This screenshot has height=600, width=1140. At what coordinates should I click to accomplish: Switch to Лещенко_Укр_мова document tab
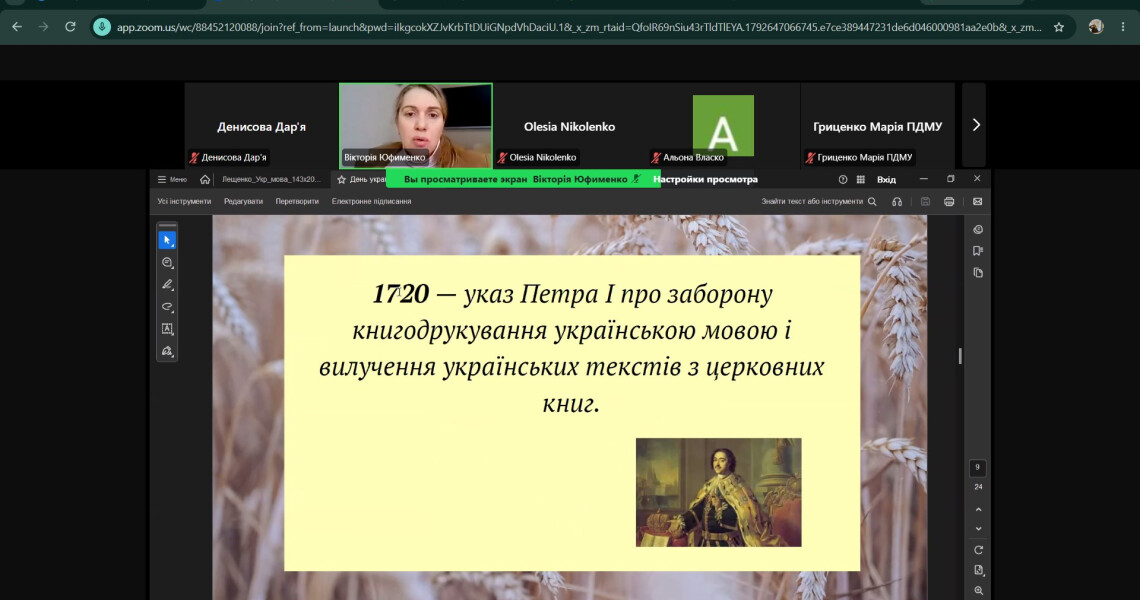pyautogui.click(x=270, y=180)
